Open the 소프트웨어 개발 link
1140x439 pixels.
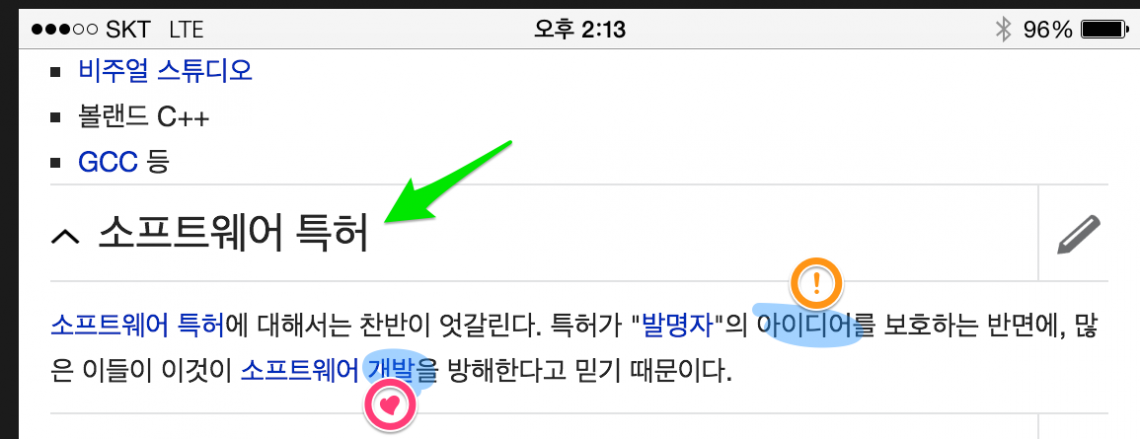click(x=329, y=372)
